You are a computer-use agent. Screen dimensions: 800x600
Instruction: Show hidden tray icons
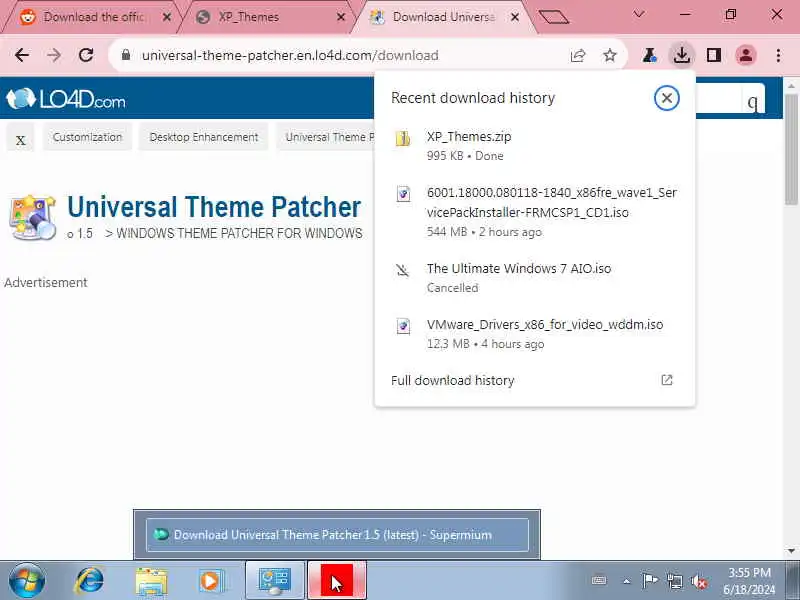coord(627,581)
